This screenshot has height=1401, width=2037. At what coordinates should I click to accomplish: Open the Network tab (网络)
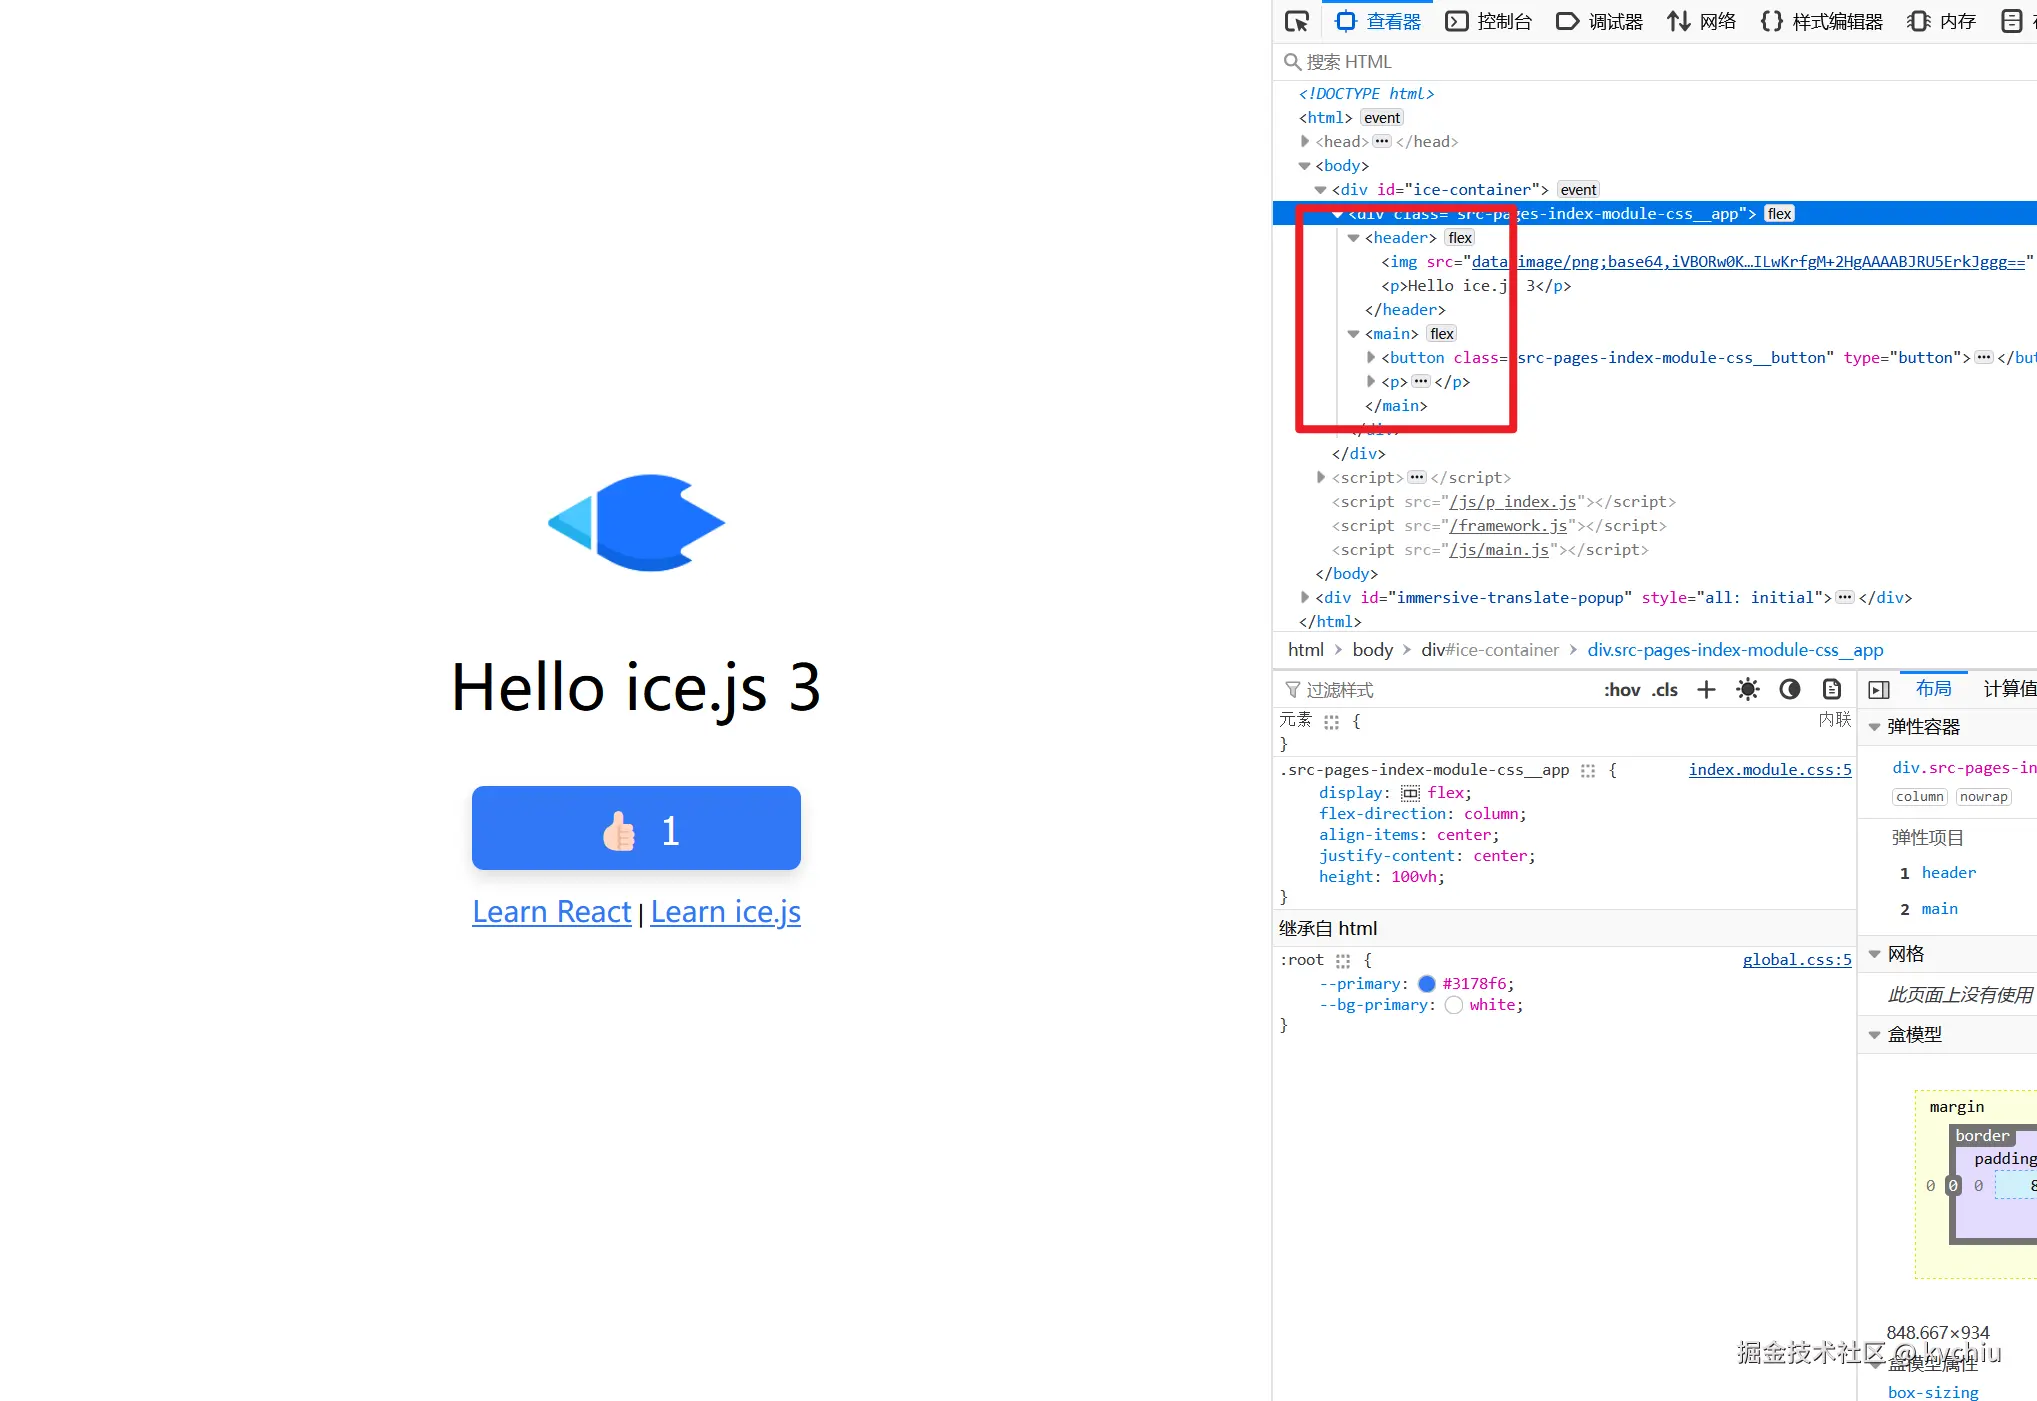click(x=1702, y=21)
